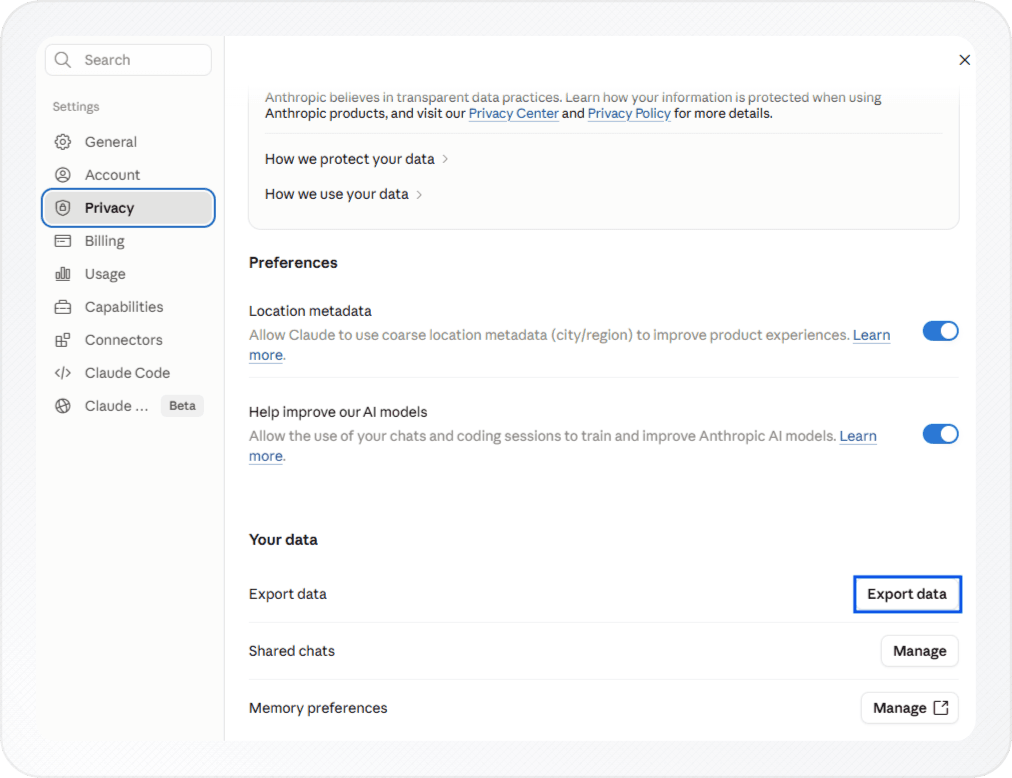The width and height of the screenshot is (1012, 778).
Task: Switch to the Usage section
Action: click(x=128, y=274)
